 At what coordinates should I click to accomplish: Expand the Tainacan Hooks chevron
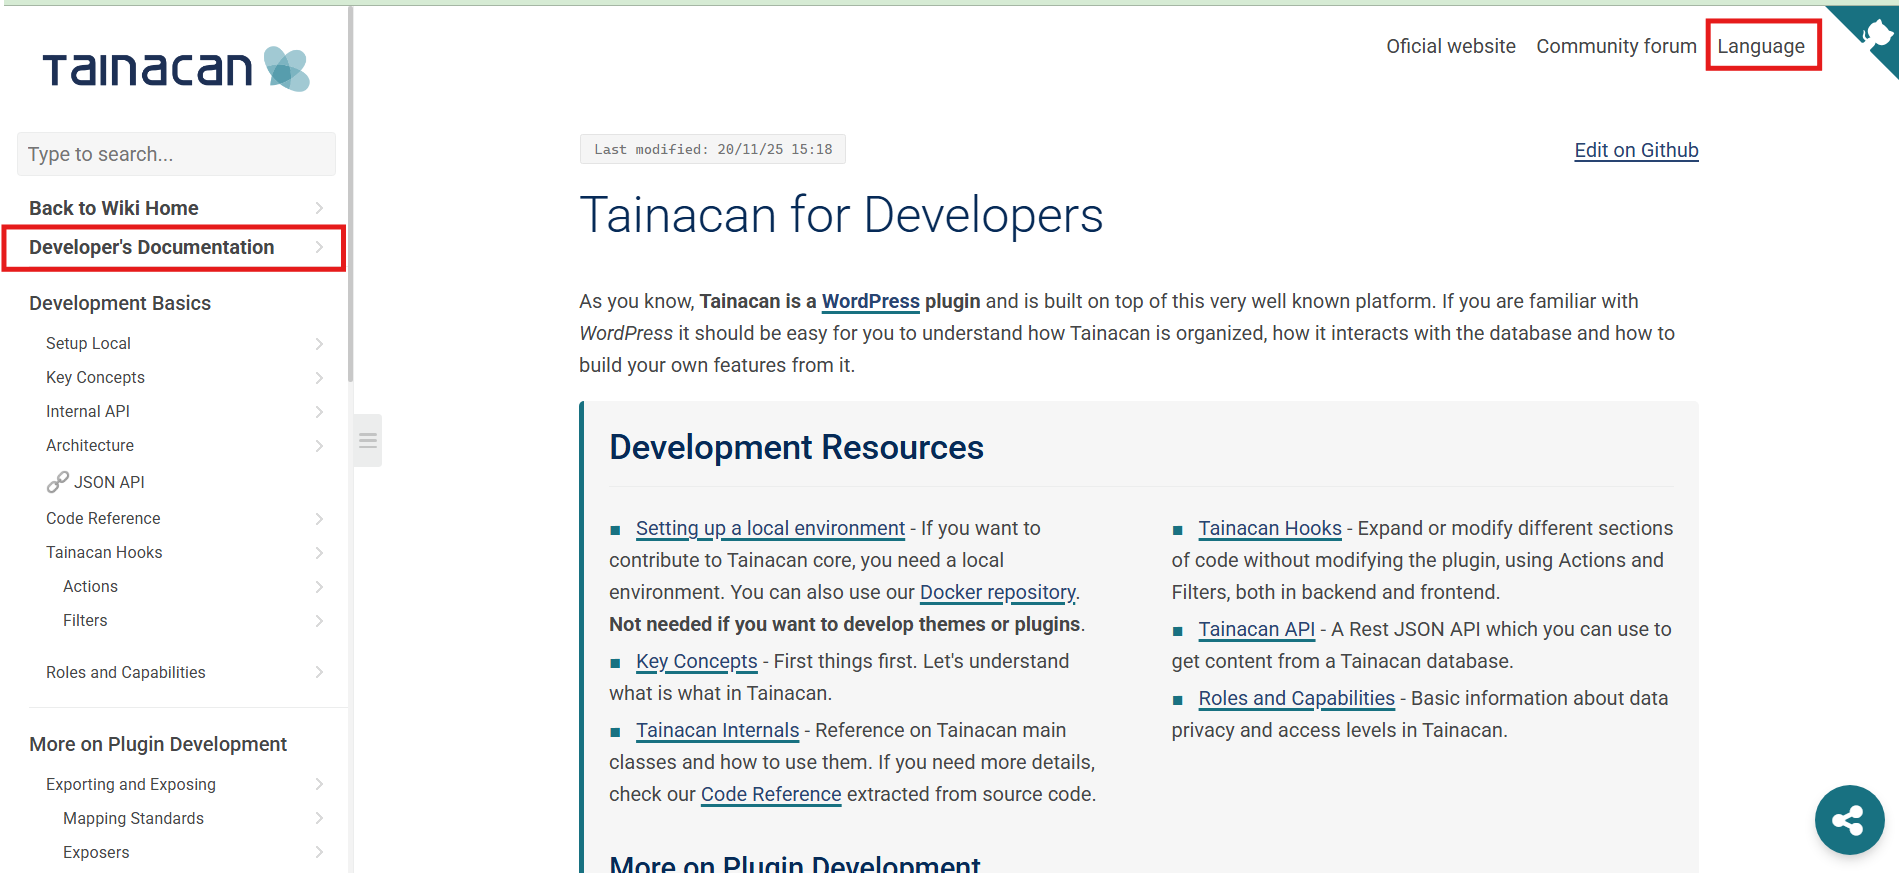[319, 553]
